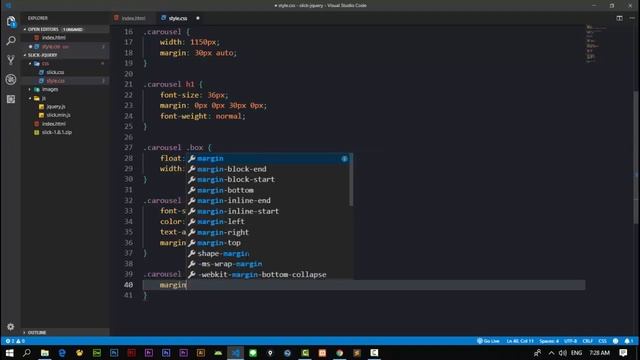Click the feedback smiley in status bar
This screenshot has width=640, height=360.
click(x=615, y=341)
